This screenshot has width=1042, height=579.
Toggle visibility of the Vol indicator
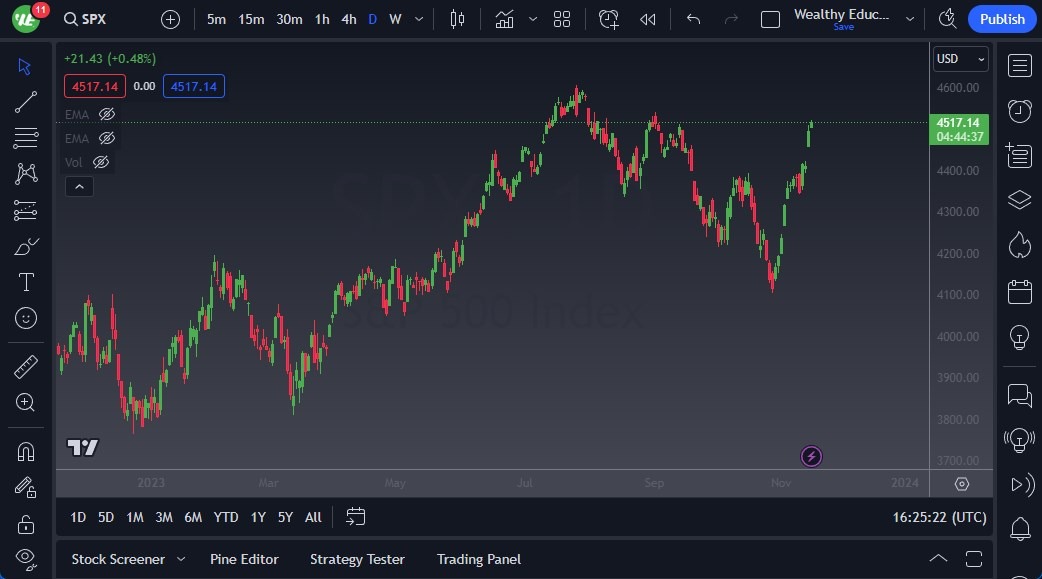101,162
